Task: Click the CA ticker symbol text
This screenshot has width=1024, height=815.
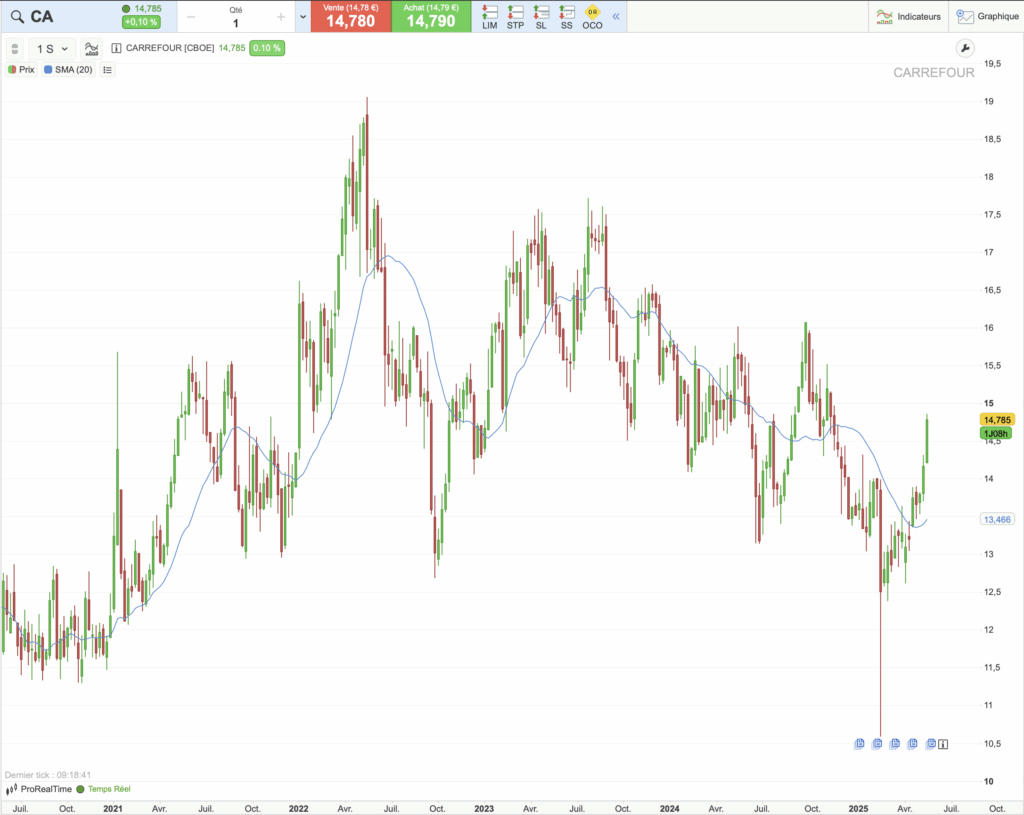Action: click(42, 17)
